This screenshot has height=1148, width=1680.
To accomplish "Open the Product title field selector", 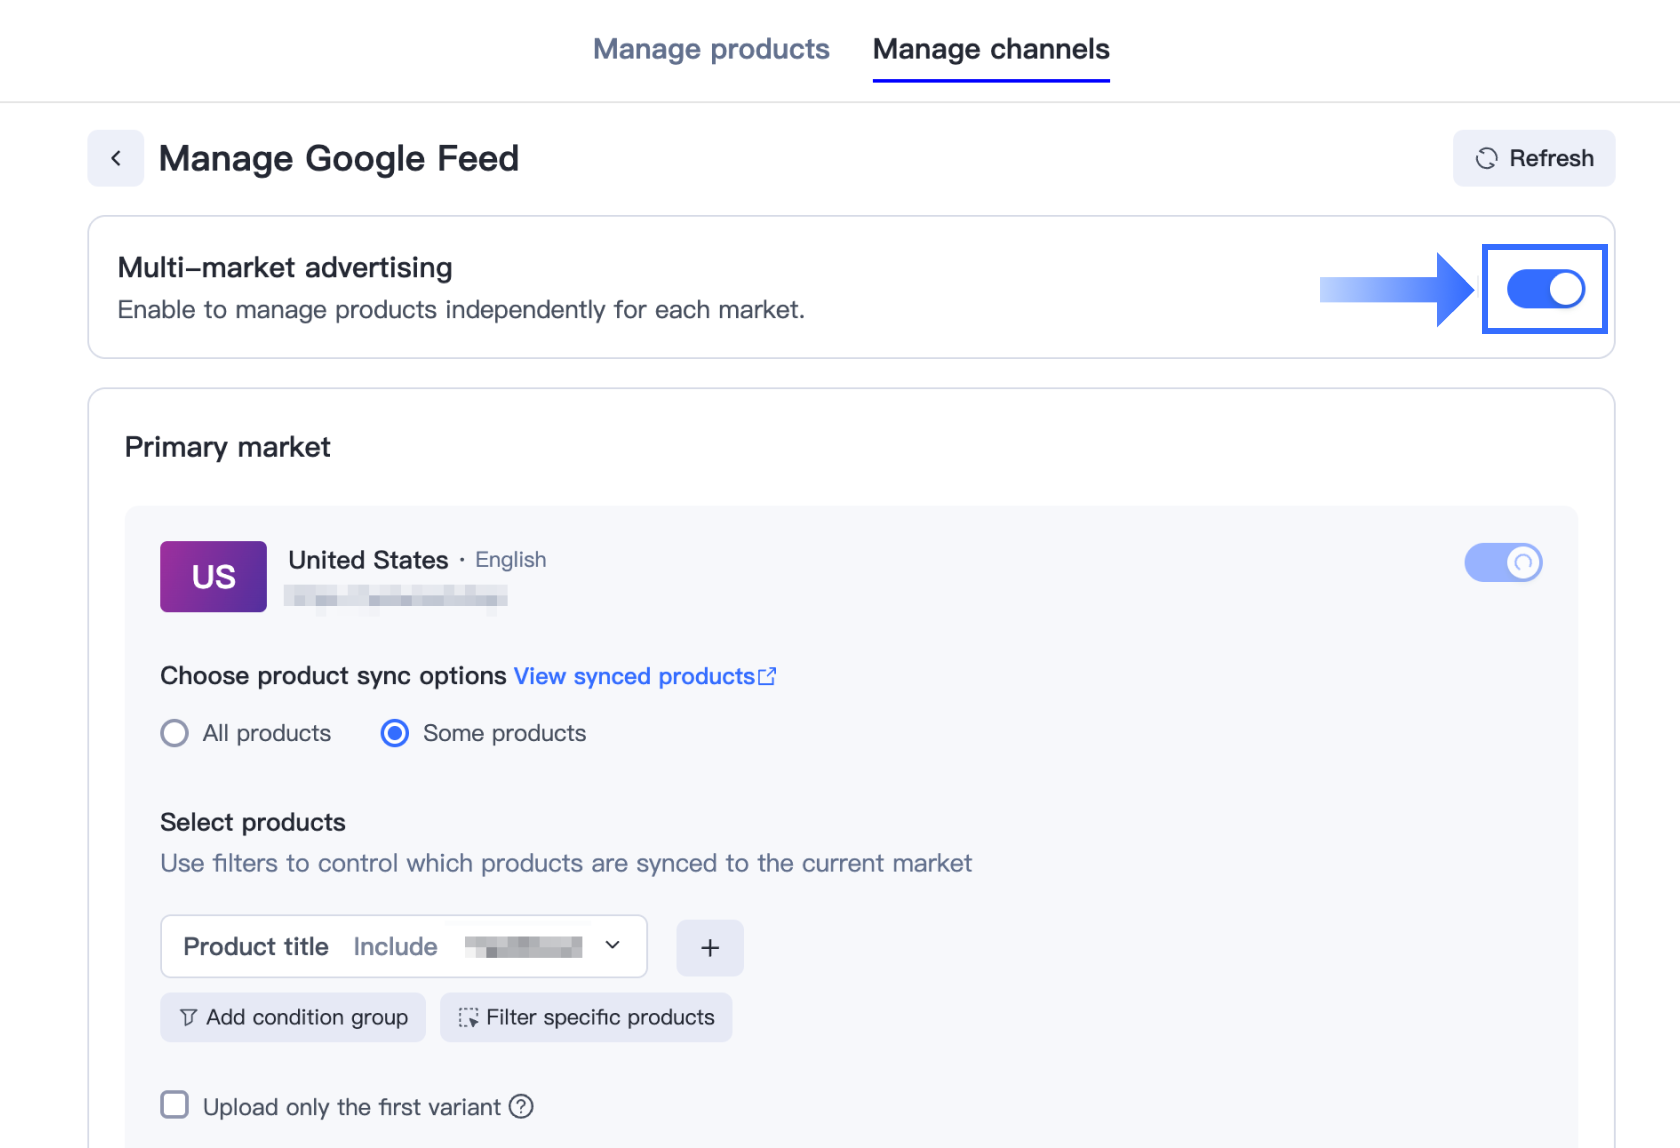I will coord(256,946).
